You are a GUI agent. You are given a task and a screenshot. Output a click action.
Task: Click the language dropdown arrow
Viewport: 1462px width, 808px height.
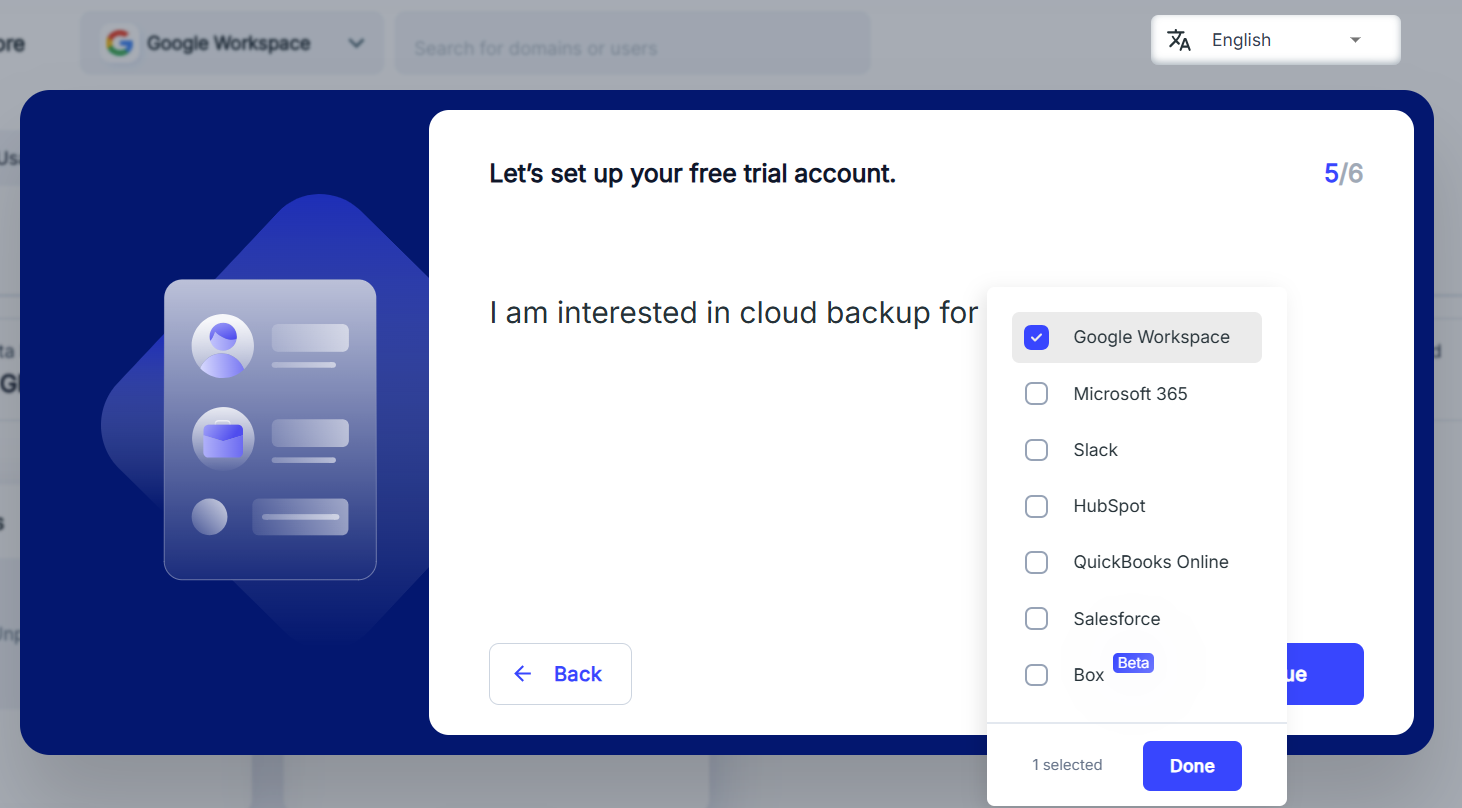(x=1356, y=40)
